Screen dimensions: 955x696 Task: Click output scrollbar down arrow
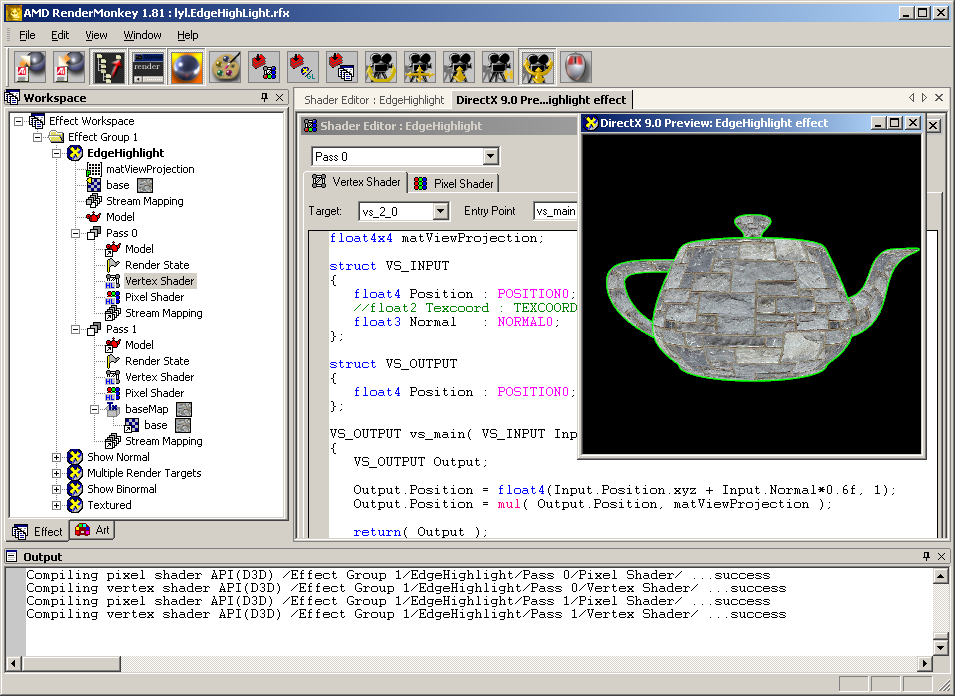(940, 649)
